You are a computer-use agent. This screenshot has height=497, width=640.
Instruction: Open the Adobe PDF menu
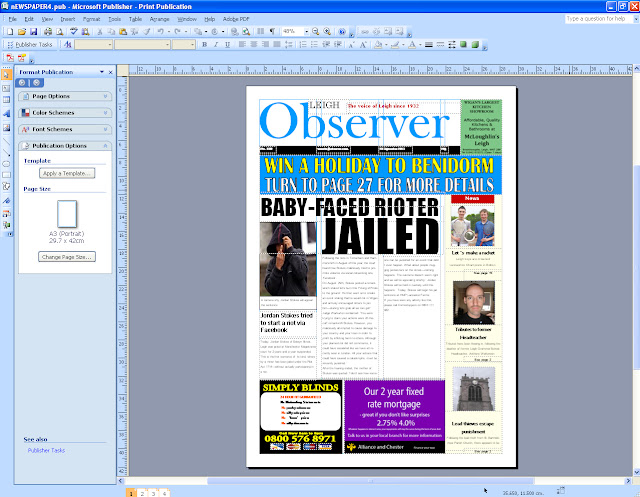pyautogui.click(x=236, y=19)
